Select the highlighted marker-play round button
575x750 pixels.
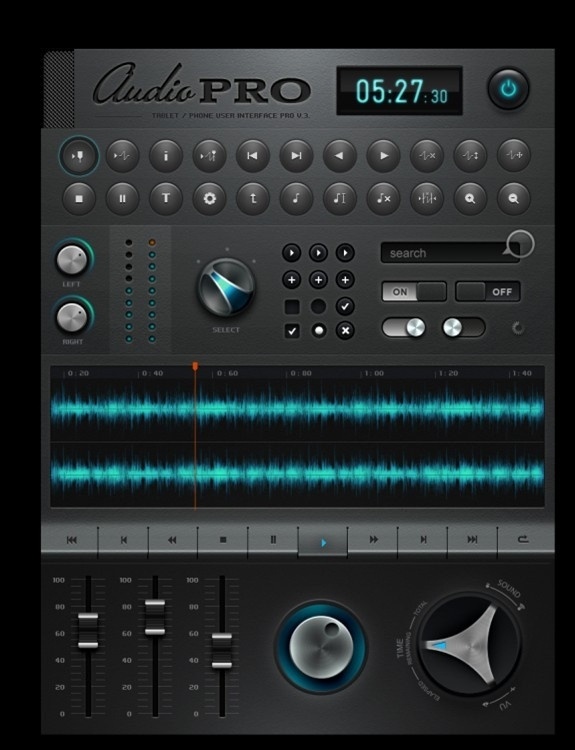click(x=79, y=156)
